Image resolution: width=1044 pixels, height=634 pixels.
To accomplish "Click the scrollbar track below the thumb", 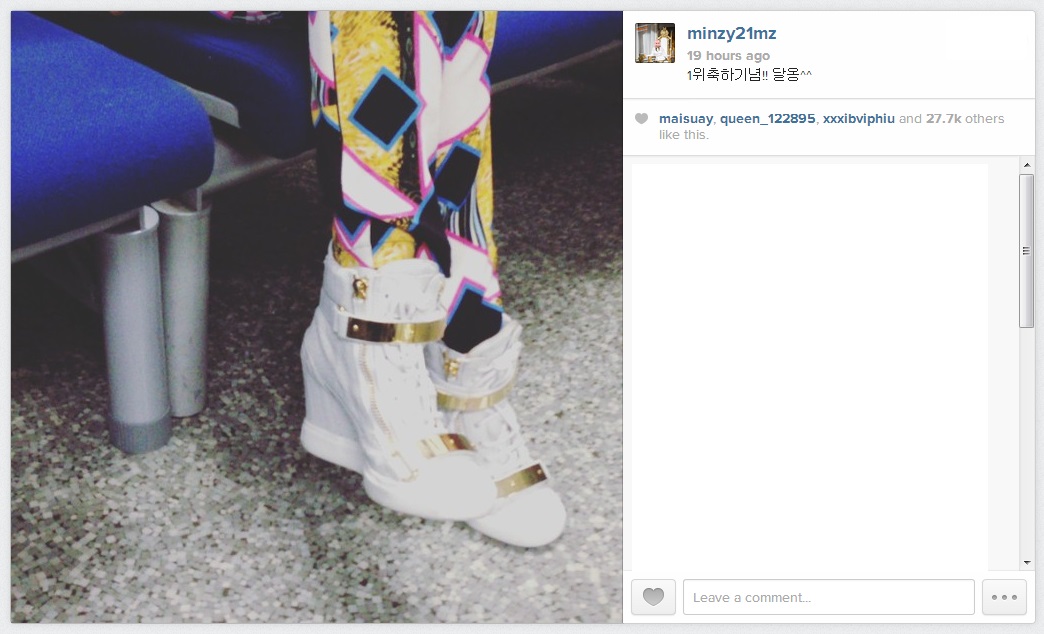I will click(x=1027, y=441).
